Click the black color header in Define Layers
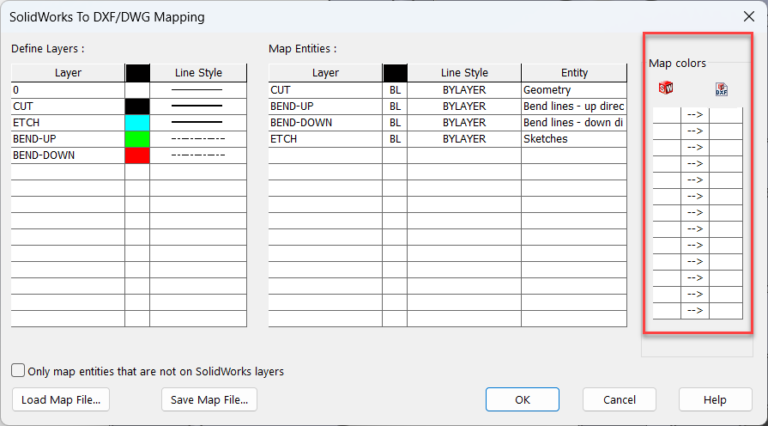 tap(137, 73)
